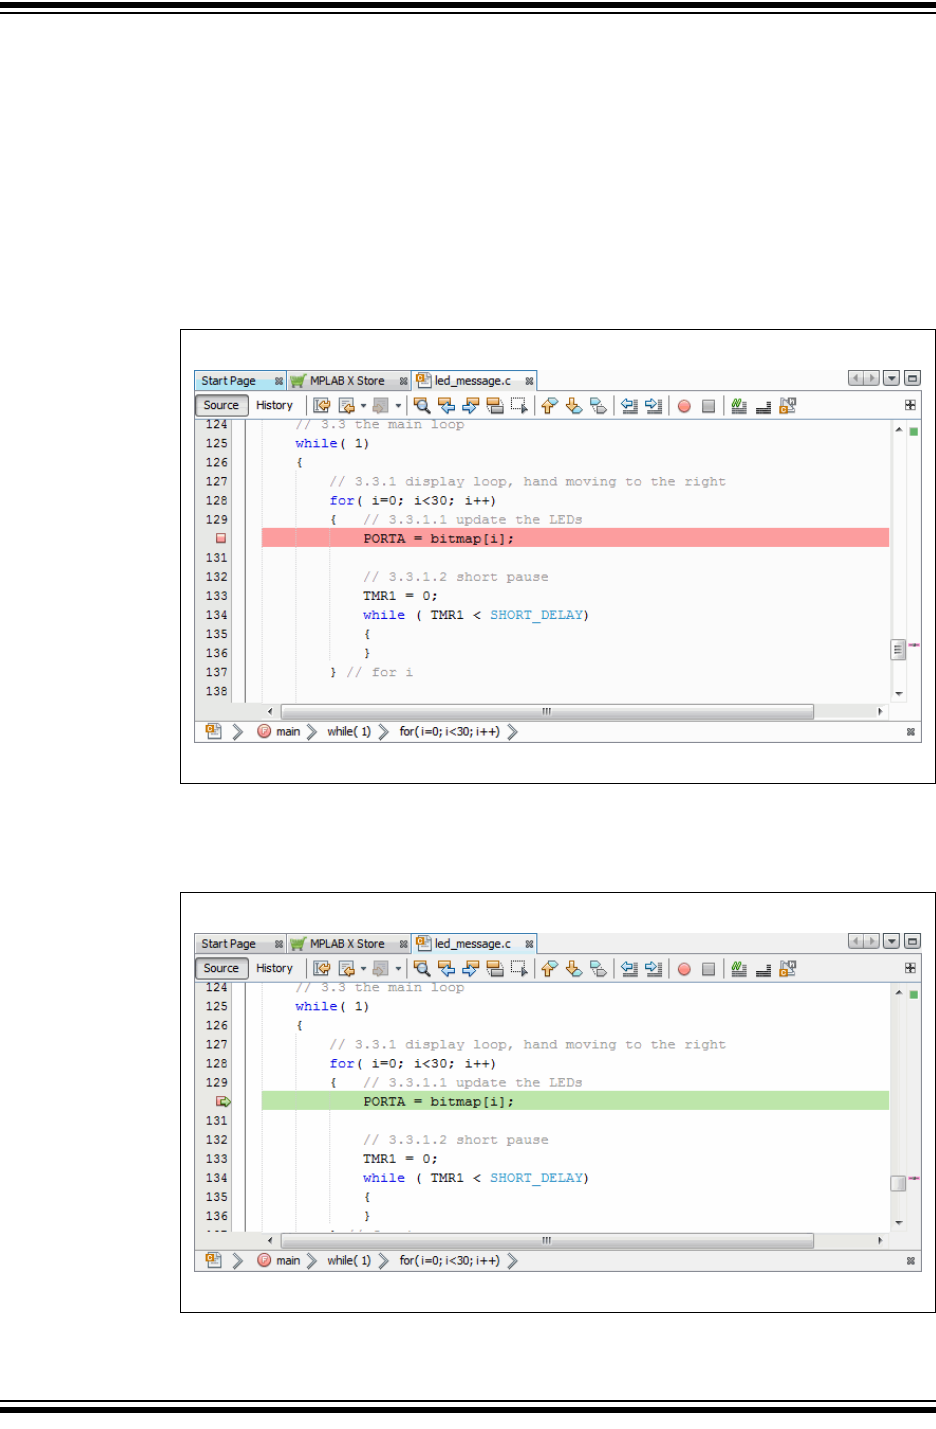Find previous occurrence in red-breakpoint editor
936x1429 pixels.
[x=446, y=406]
